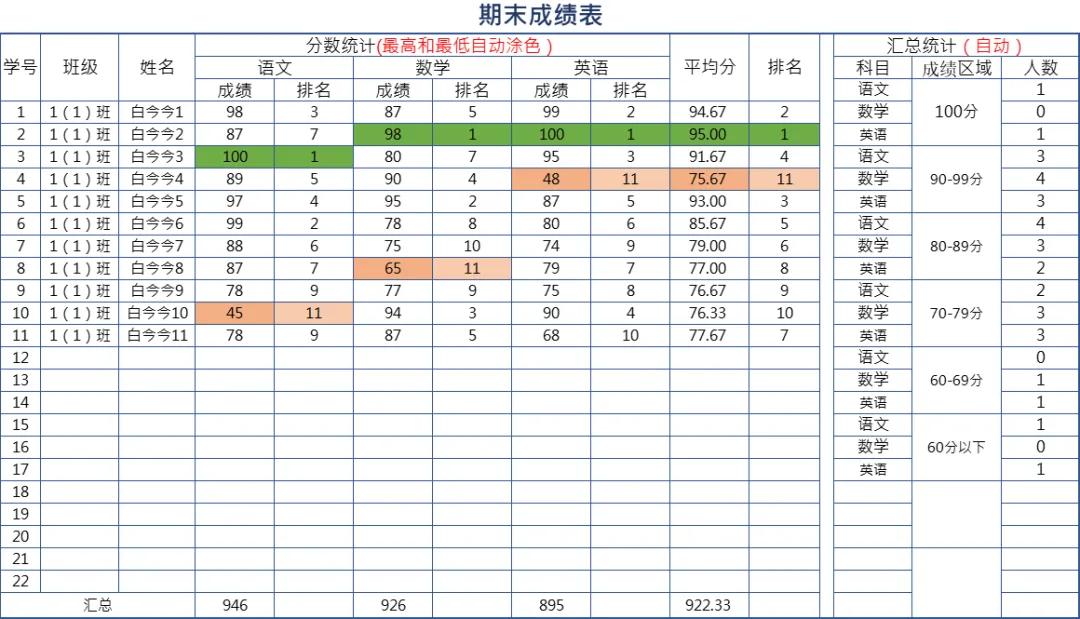
Task: Click the name cell 白今今10
Action: coord(157,313)
